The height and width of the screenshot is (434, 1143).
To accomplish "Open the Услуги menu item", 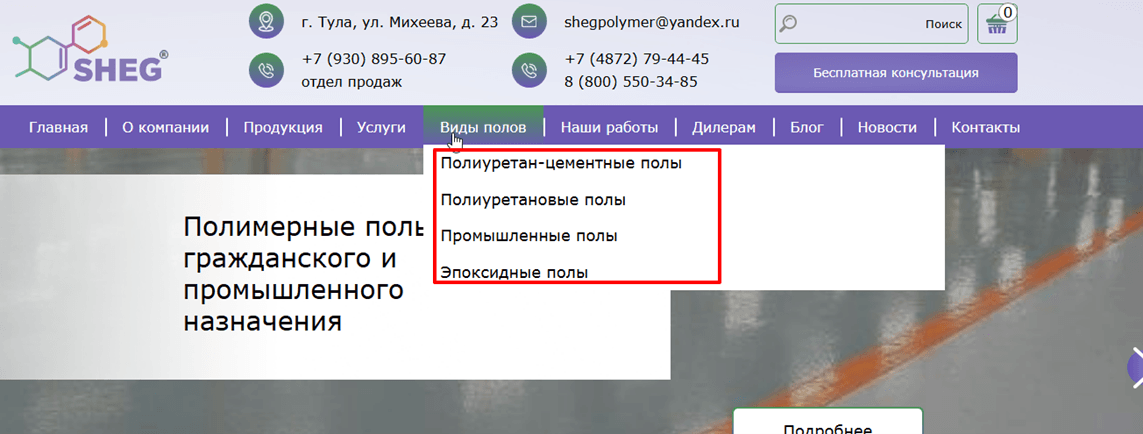I will [x=381, y=128].
